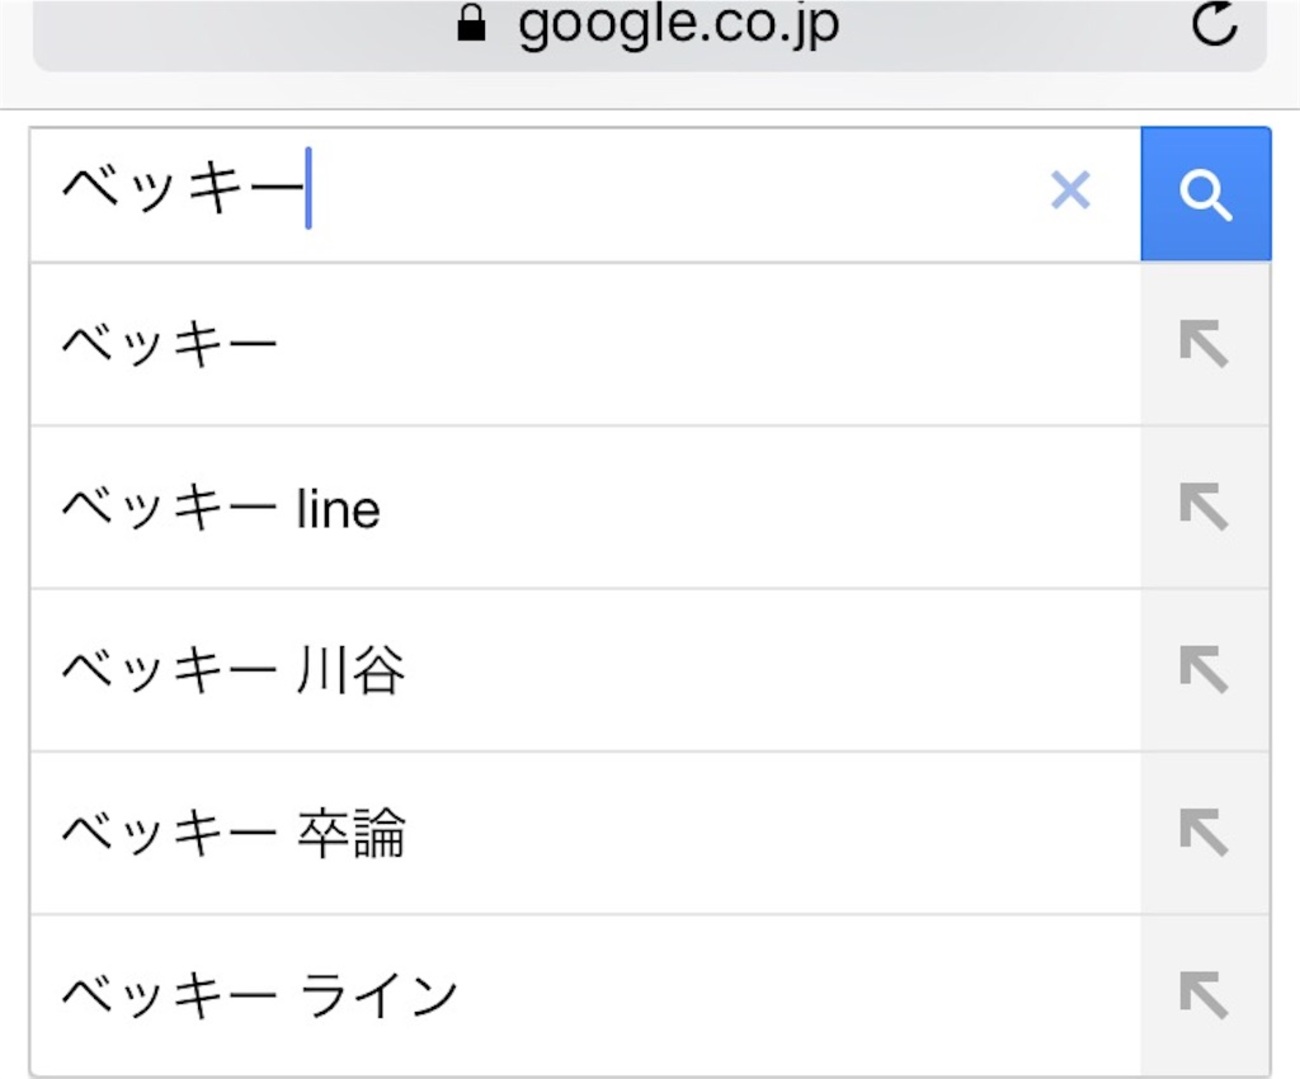Screen dimensions: 1300x1079
Task: Fill search with first ベッキー suggestion arrow
Action: 1203,344
